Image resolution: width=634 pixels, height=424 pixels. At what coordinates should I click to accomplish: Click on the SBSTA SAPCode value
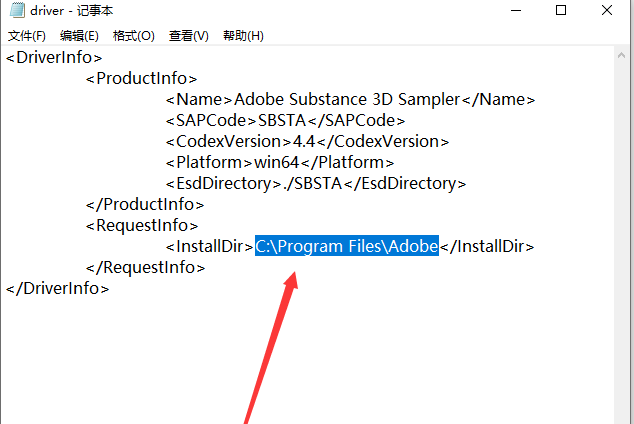[x=282, y=120]
